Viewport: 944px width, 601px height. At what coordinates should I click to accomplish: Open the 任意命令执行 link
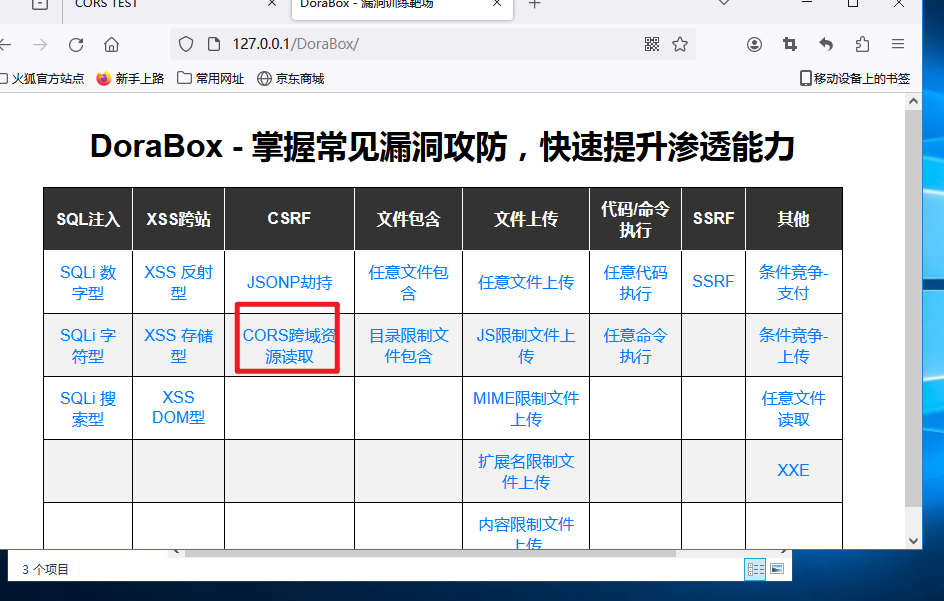point(636,346)
